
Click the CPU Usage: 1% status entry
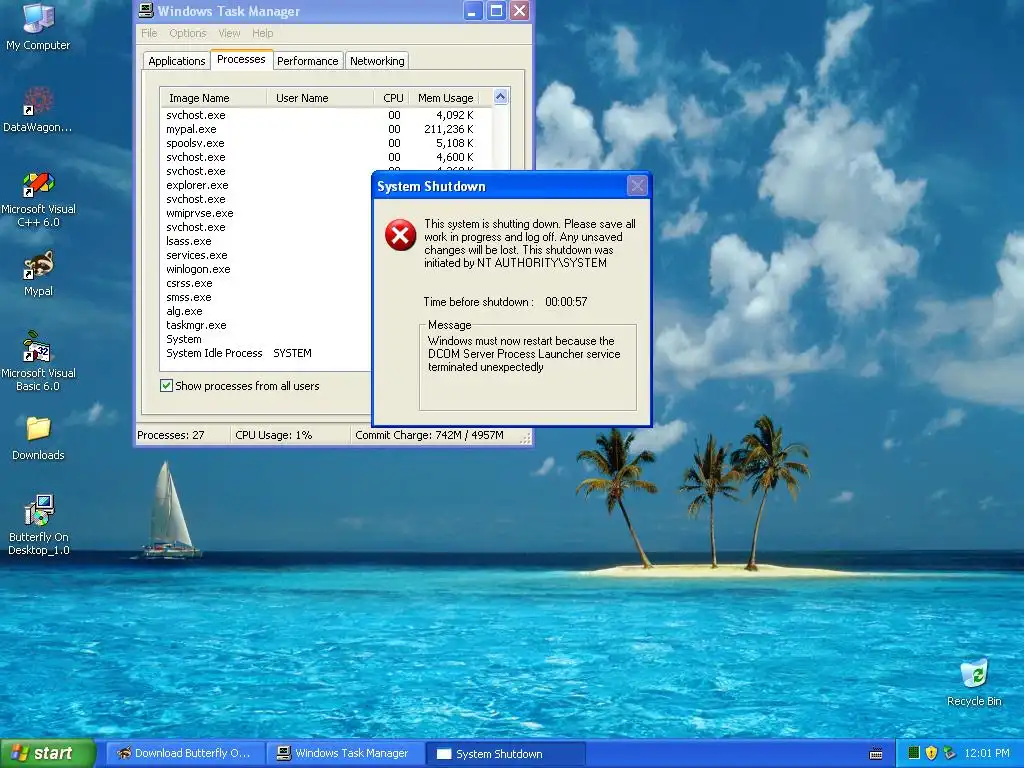click(274, 435)
